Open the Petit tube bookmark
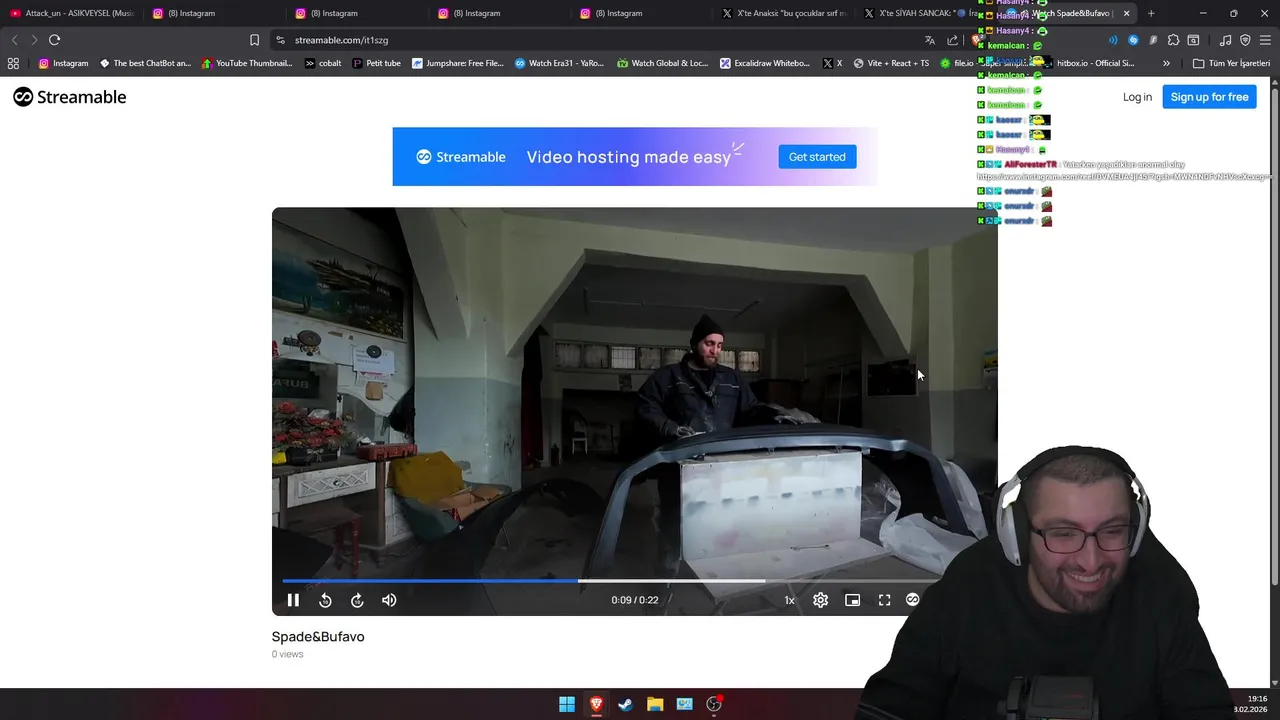 coord(376,63)
